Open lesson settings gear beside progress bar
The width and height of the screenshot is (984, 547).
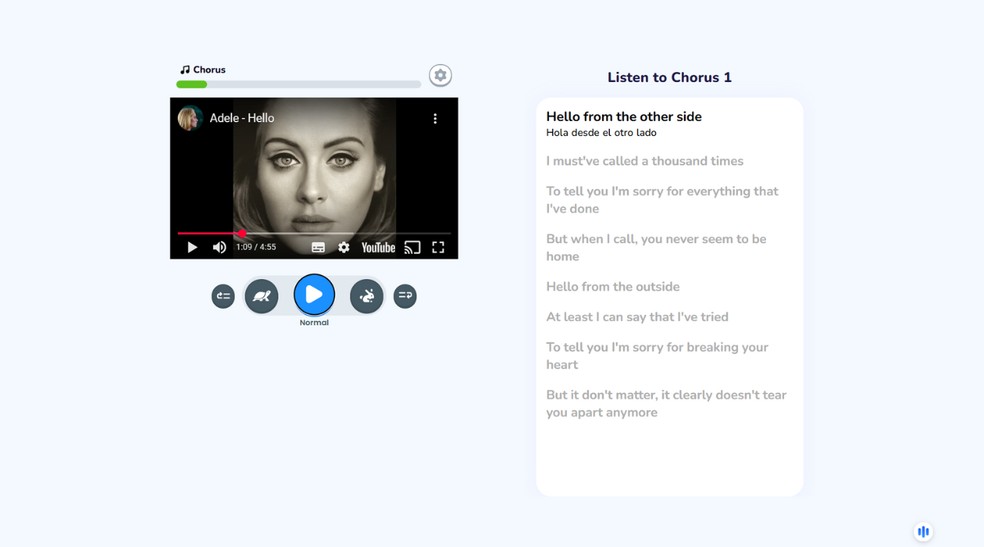pos(440,75)
